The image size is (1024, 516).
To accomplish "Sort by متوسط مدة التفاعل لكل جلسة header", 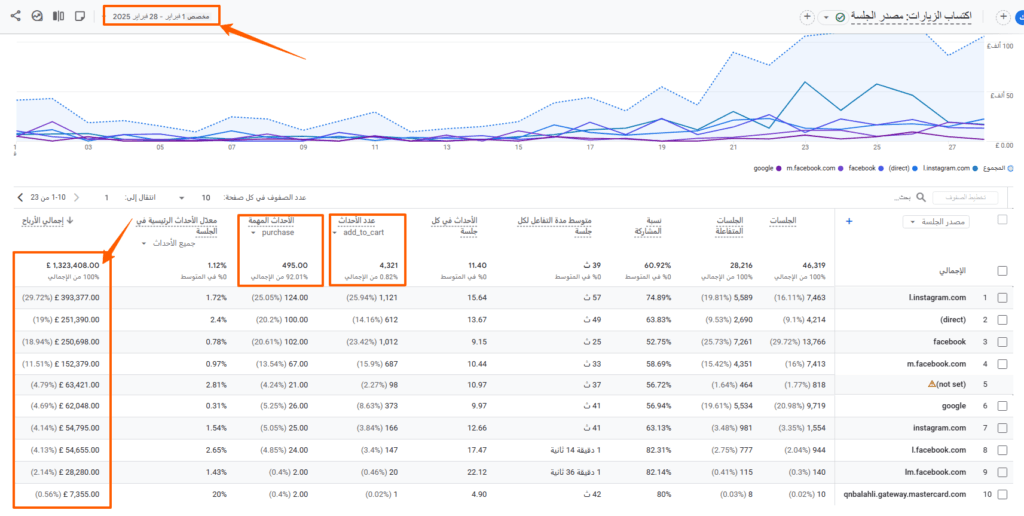I will click(x=554, y=227).
